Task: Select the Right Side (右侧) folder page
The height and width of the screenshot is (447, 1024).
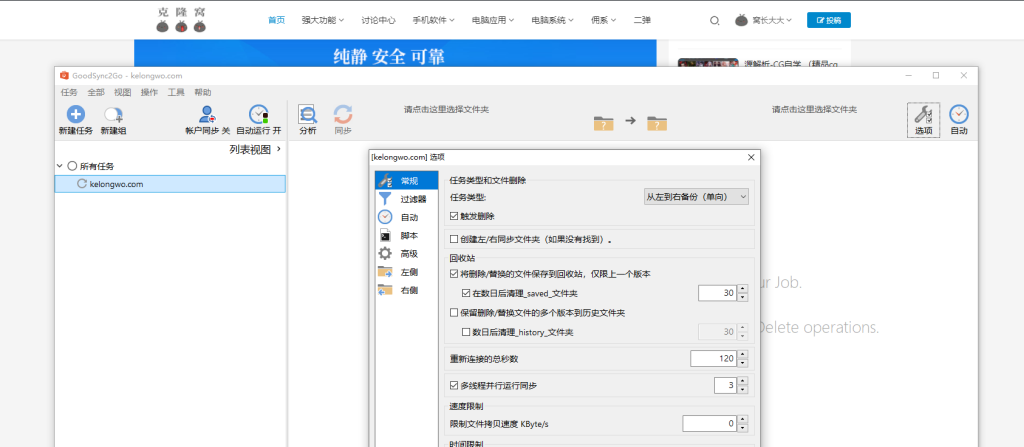Action: [x=405, y=290]
